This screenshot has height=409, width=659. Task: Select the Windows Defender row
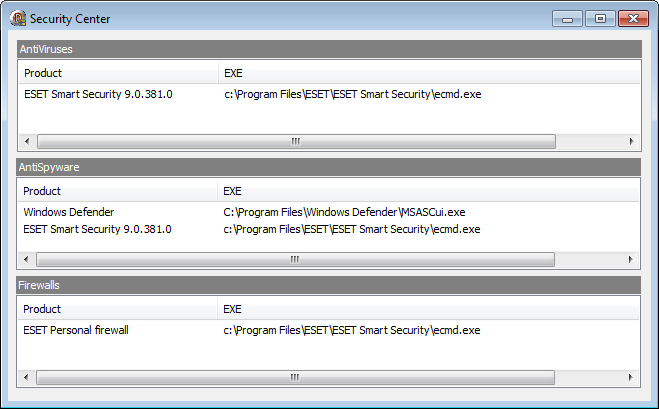click(x=329, y=212)
